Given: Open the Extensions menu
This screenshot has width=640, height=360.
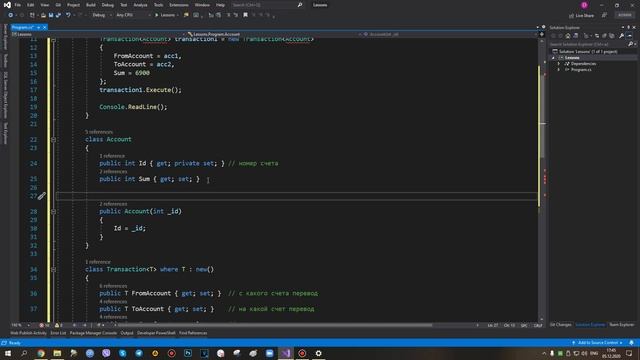Looking at the screenshot, I should [179, 5].
